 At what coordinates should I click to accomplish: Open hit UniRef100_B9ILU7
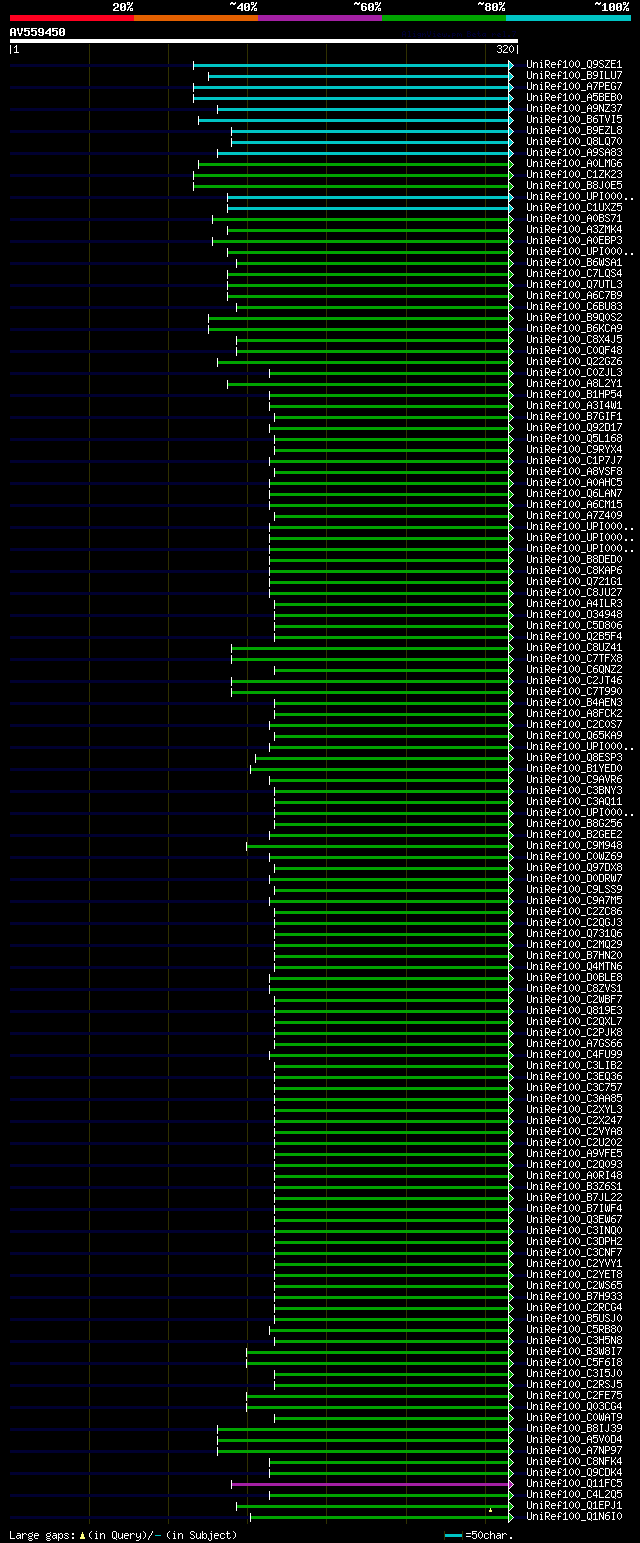tap(574, 76)
